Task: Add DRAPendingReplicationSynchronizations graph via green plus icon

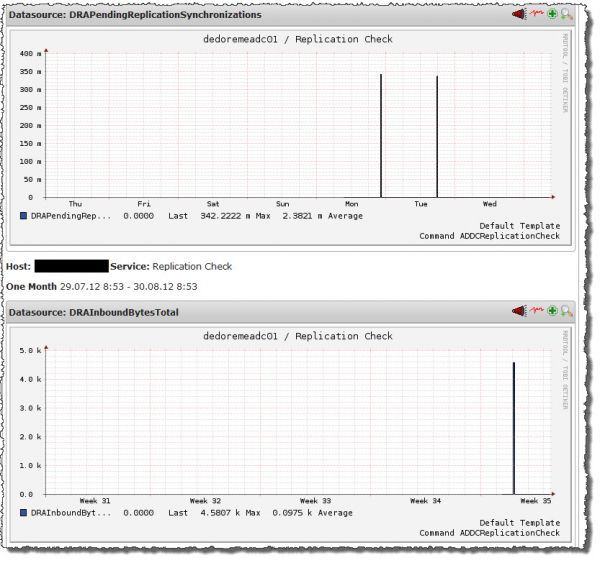Action: tap(552, 15)
